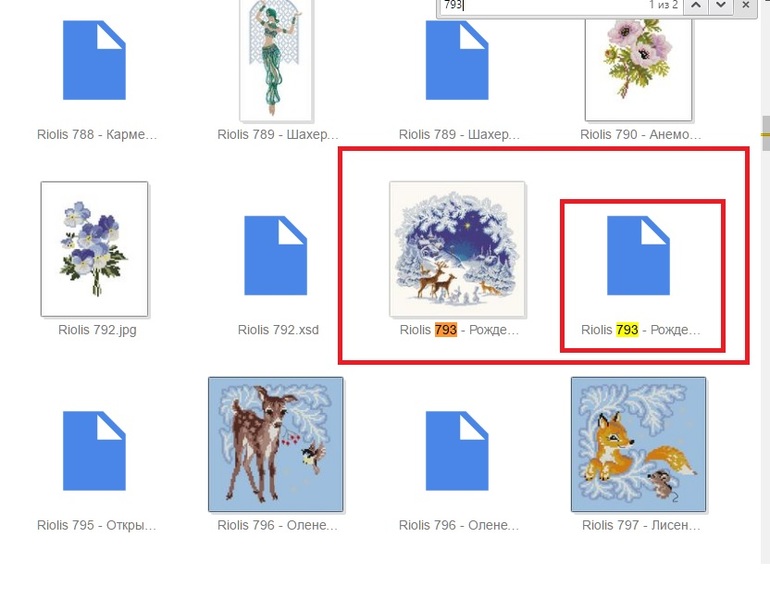The width and height of the screenshot is (770, 600).
Task: Open the Riolis 792.xsd file icon
Action: click(276, 256)
